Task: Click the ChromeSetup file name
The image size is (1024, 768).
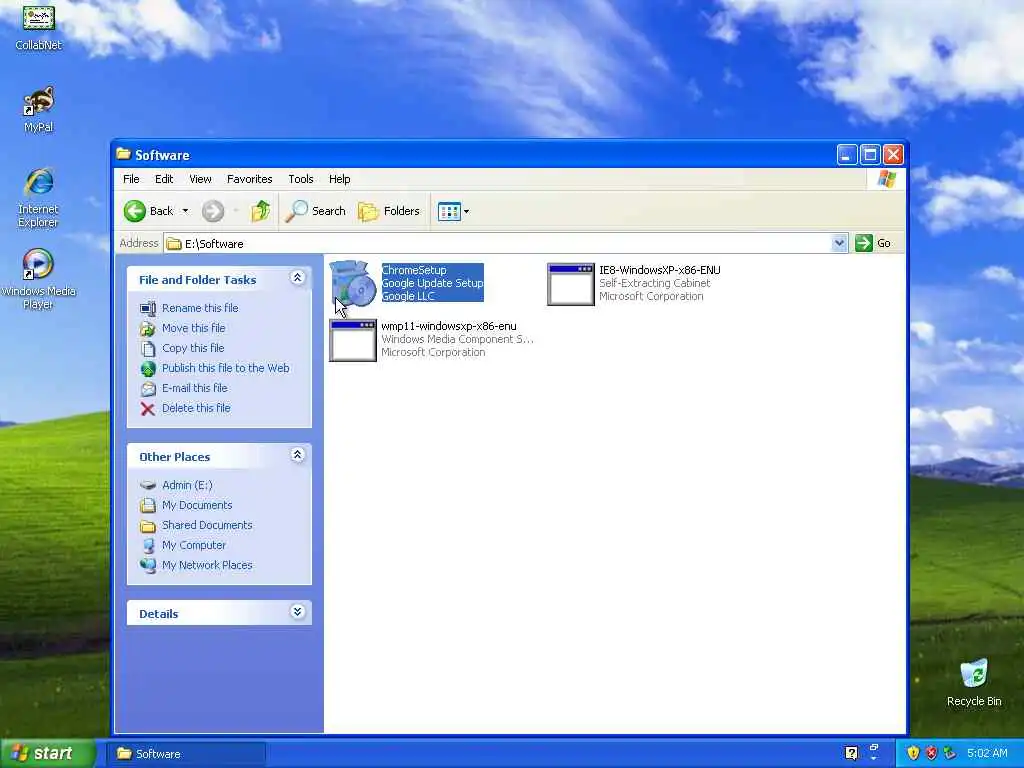Action: (x=414, y=270)
